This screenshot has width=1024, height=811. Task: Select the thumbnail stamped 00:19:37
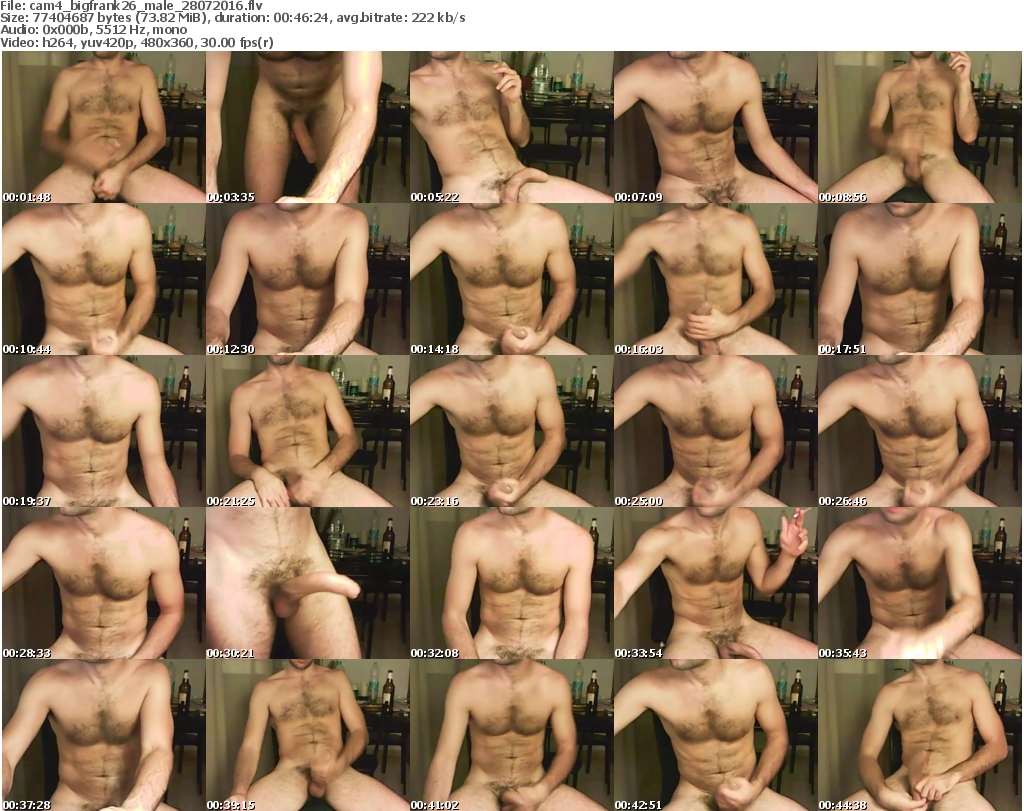pos(103,432)
